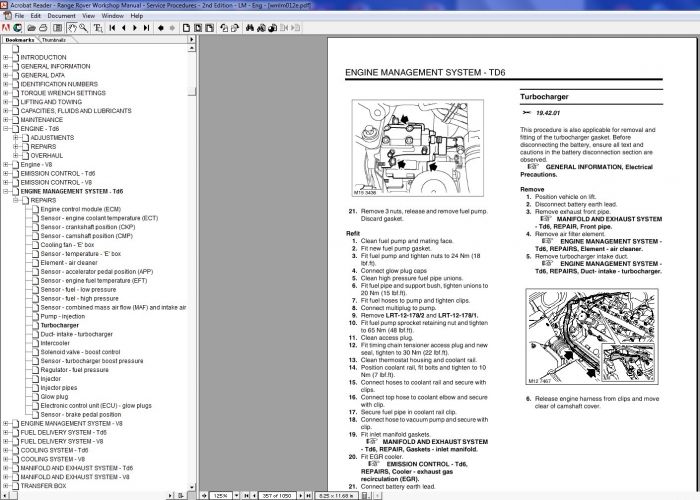The height and width of the screenshot is (500, 700).
Task: Switch to the Thumbnails tab
Action: point(54,40)
